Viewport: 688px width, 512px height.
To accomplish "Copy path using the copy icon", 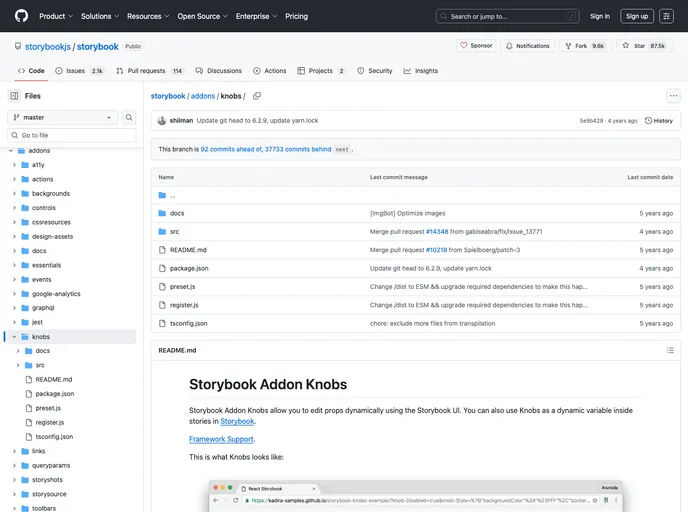I will (257, 96).
